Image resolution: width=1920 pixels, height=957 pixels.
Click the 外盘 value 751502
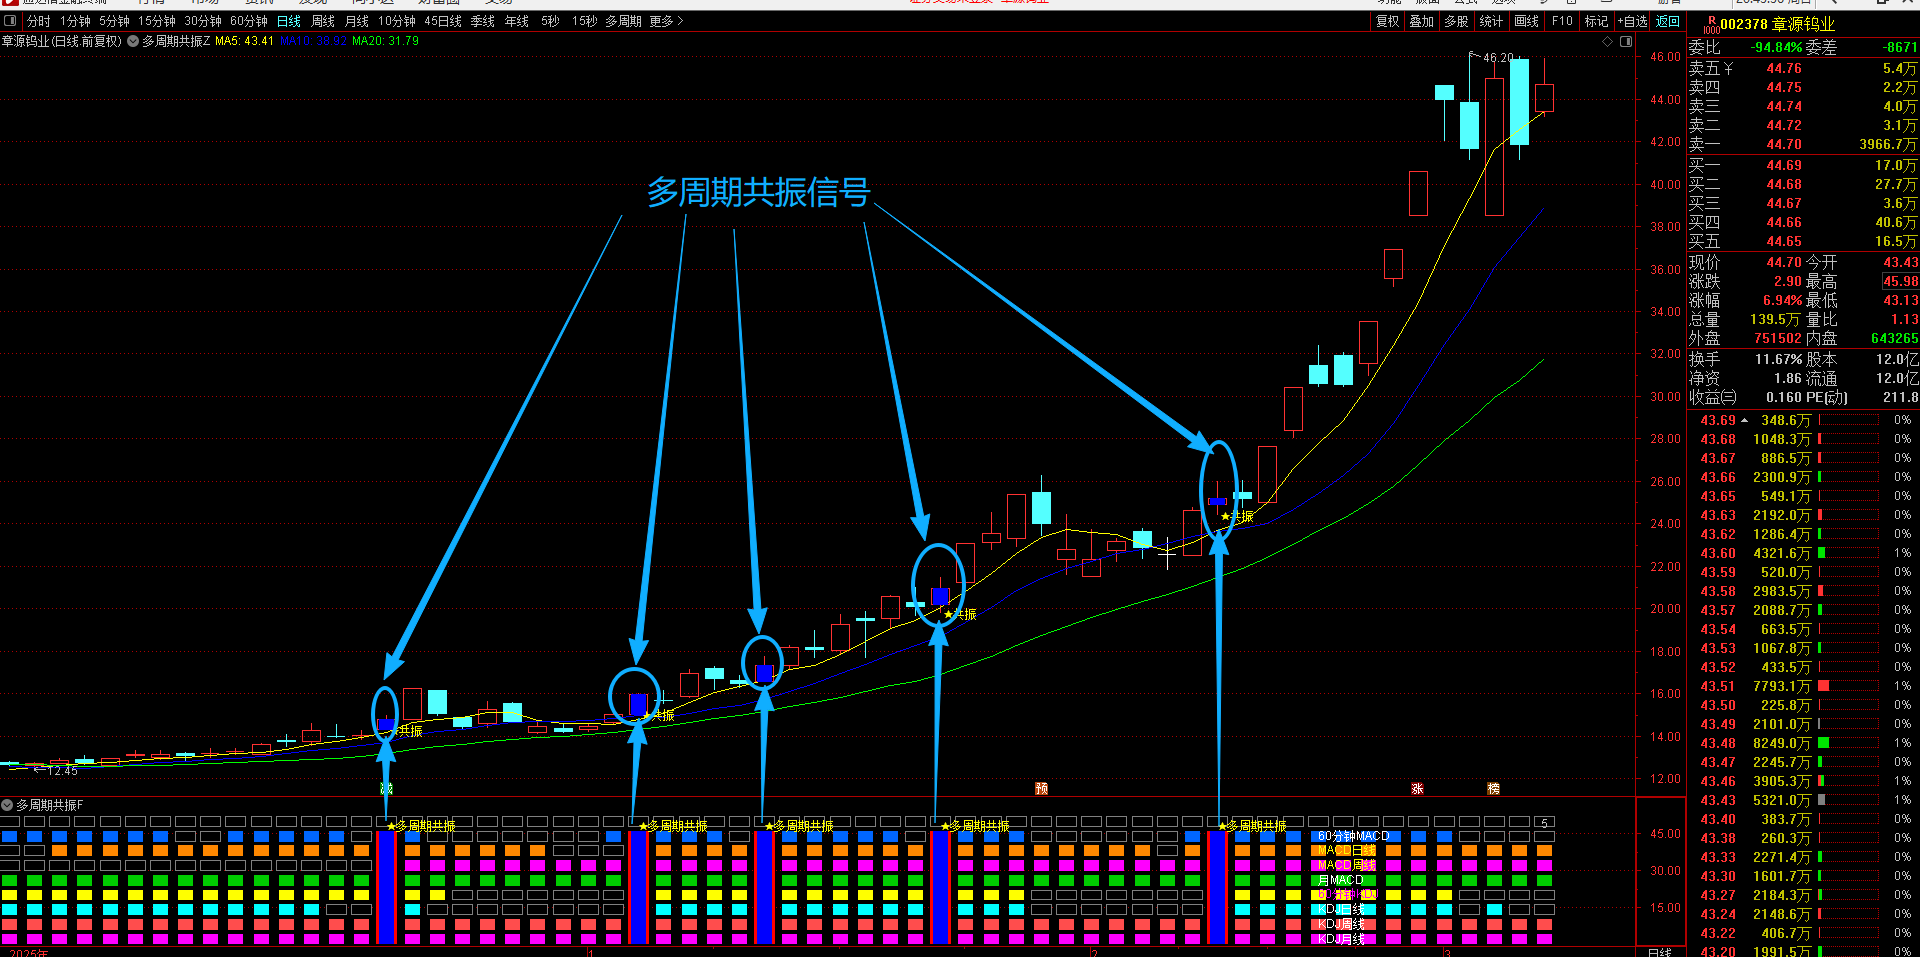click(x=1778, y=339)
